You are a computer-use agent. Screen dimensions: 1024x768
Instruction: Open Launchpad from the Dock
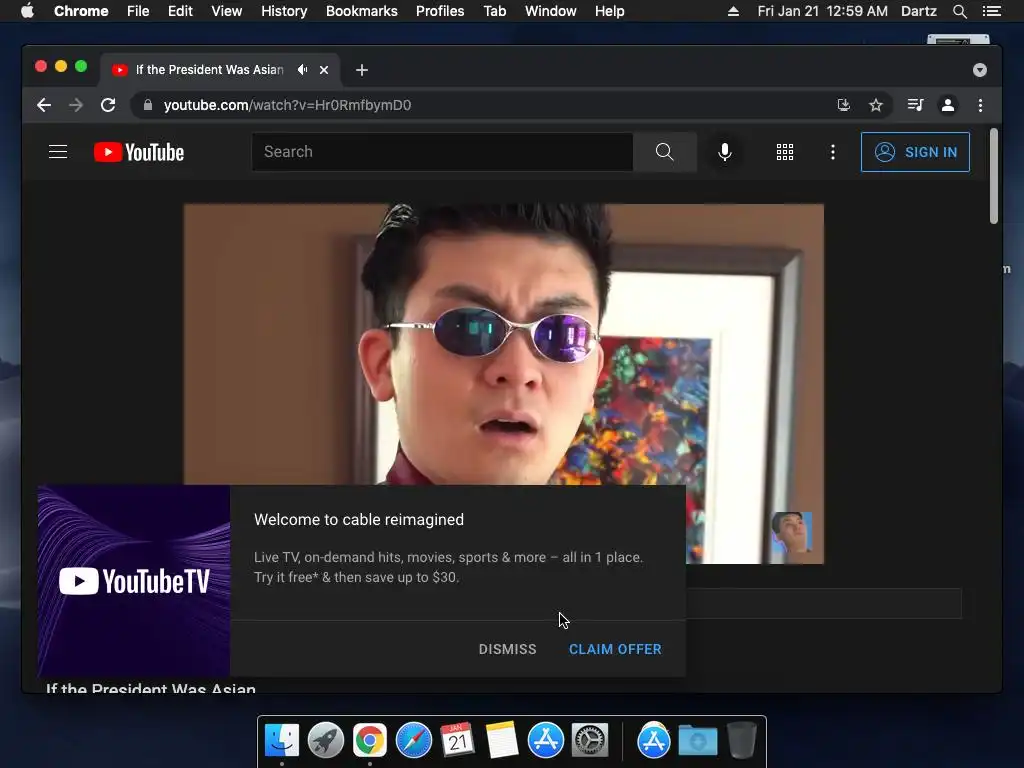click(326, 740)
